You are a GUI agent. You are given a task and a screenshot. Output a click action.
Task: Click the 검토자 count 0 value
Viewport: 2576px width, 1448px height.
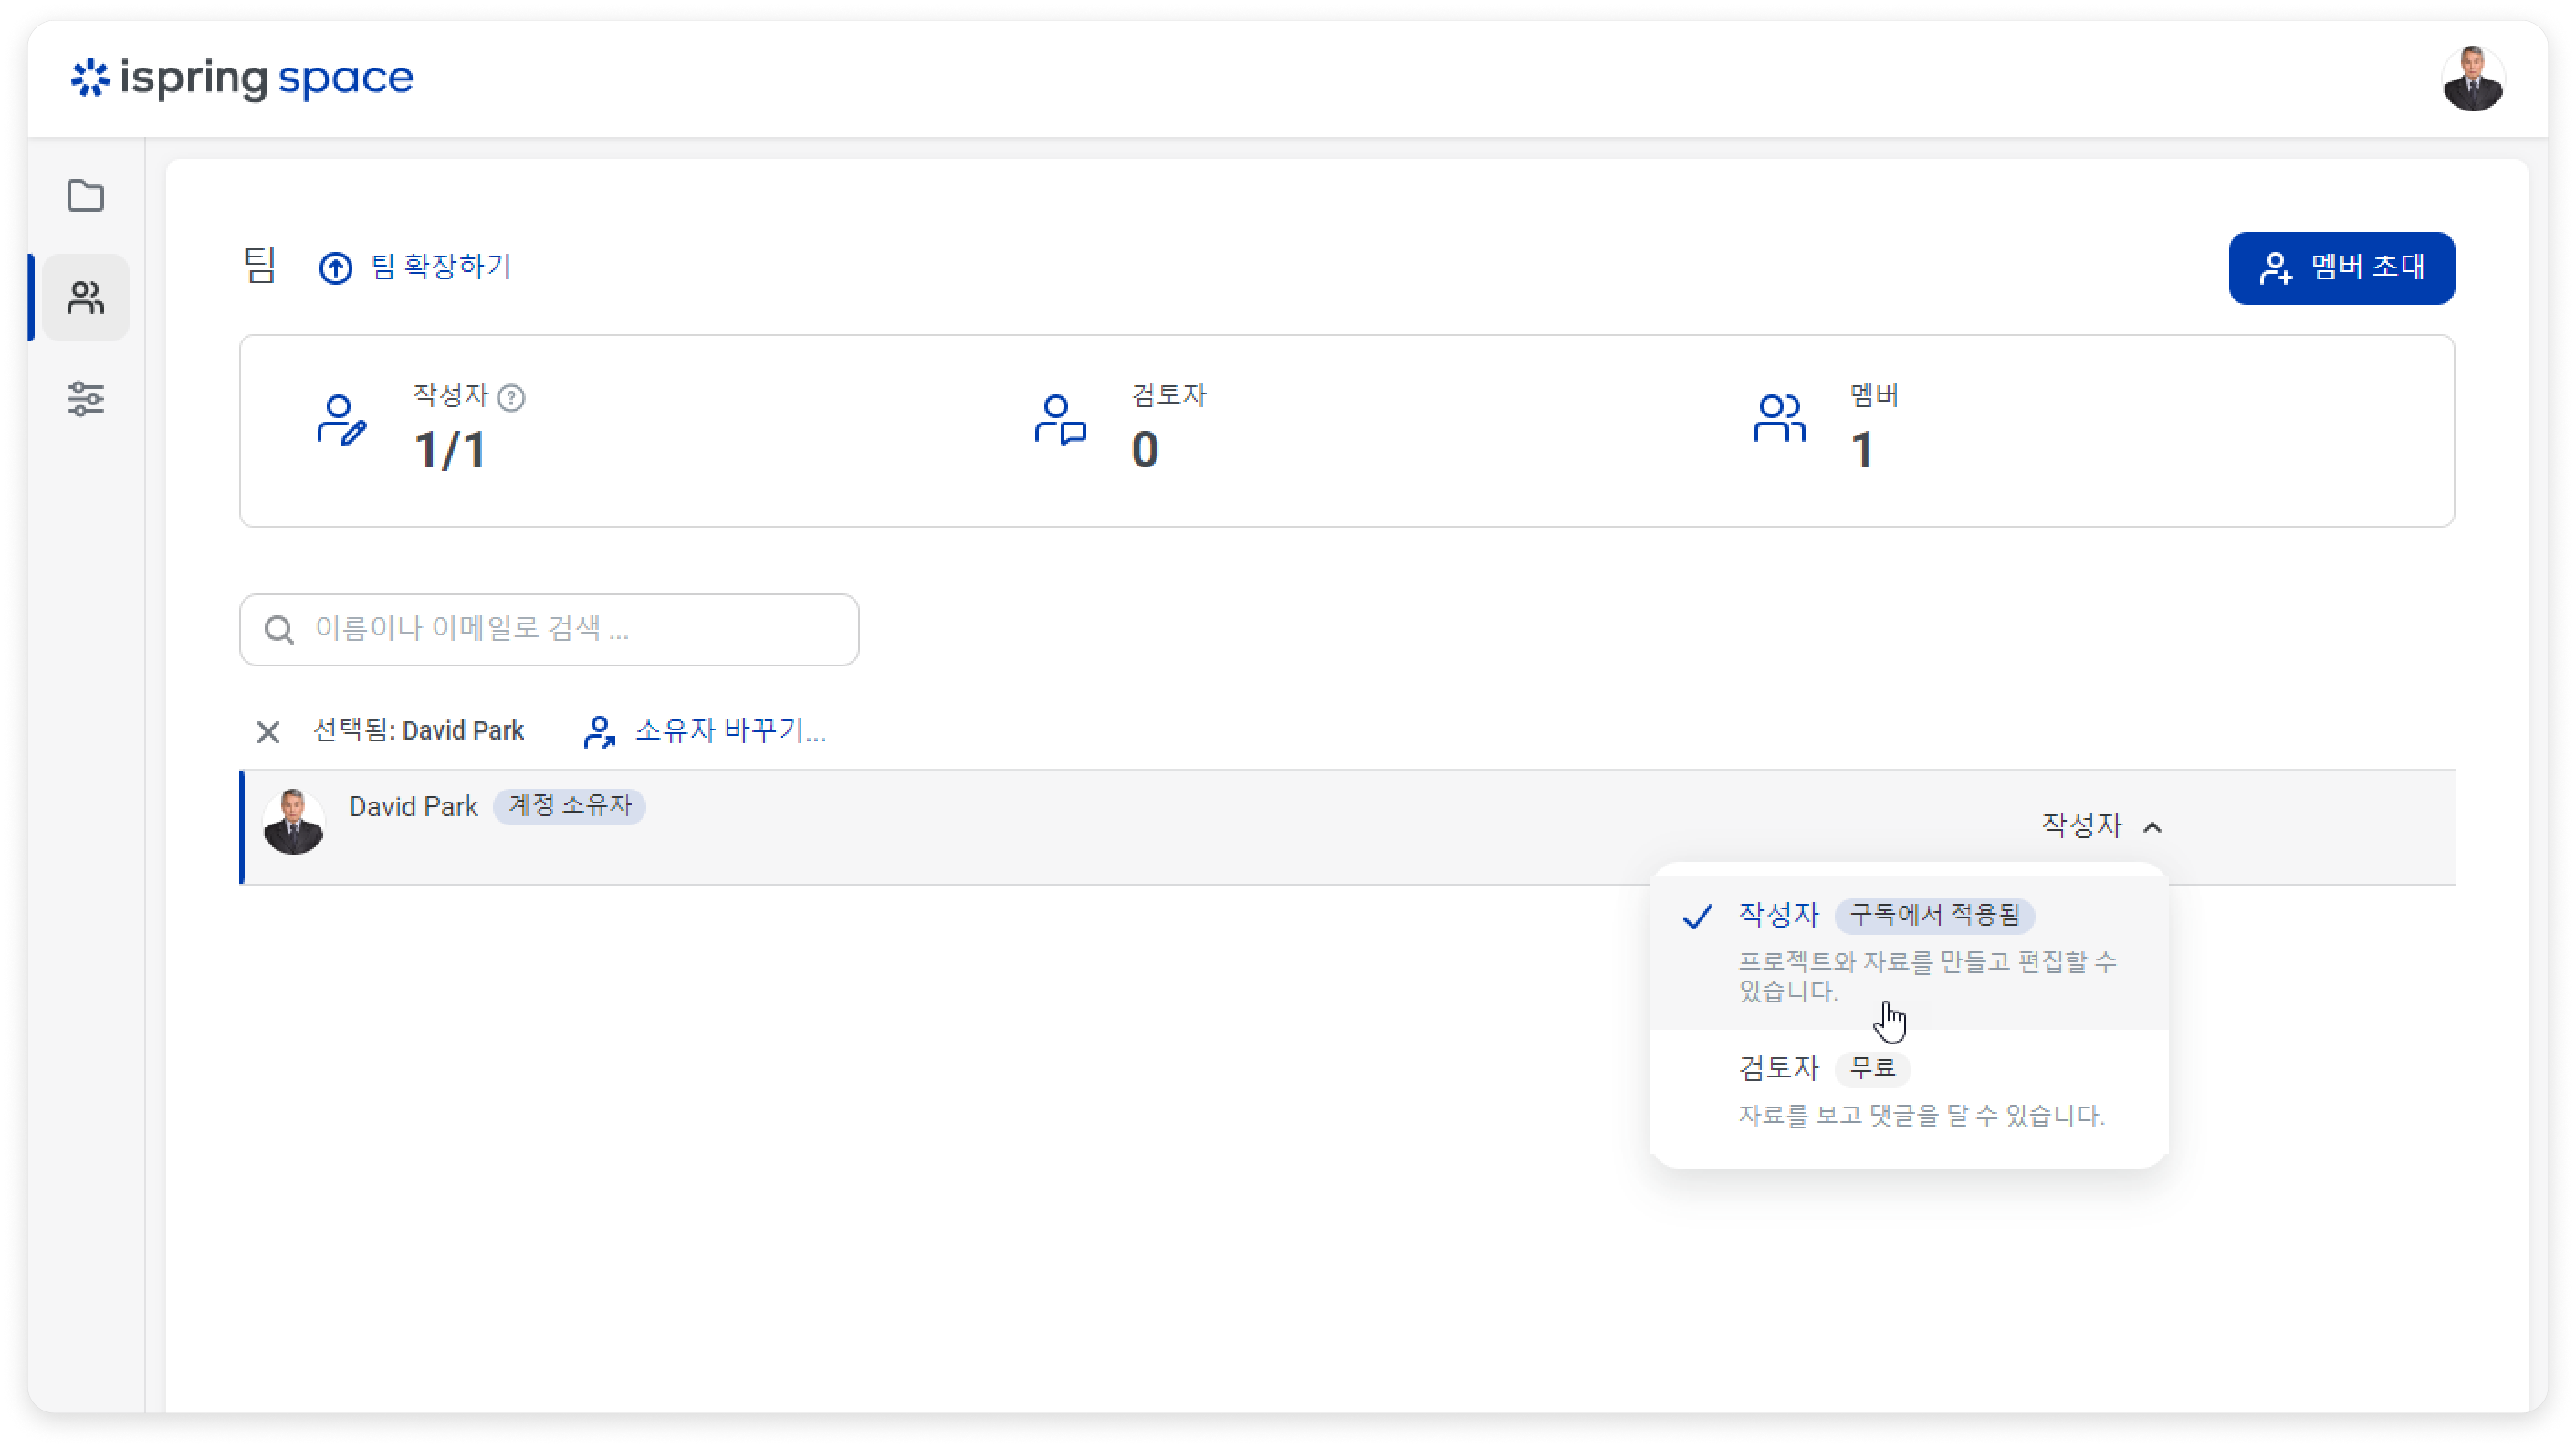coord(1145,450)
